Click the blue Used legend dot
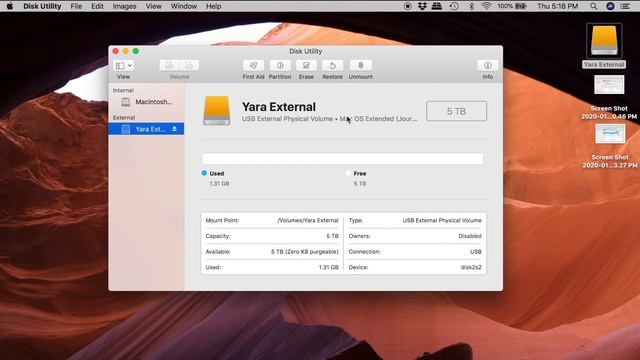Screen dimensions: 640x360 (204, 173)
